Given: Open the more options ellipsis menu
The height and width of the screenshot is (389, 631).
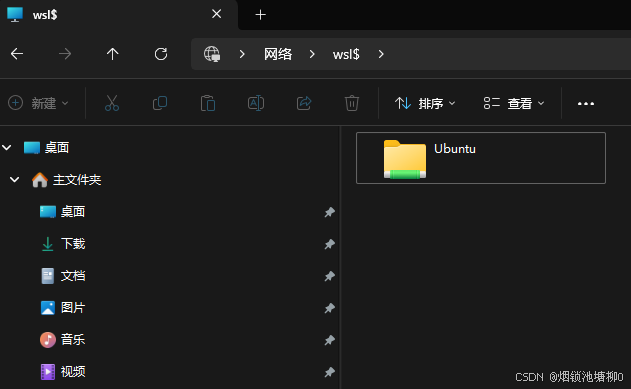Looking at the screenshot, I should click(x=586, y=103).
